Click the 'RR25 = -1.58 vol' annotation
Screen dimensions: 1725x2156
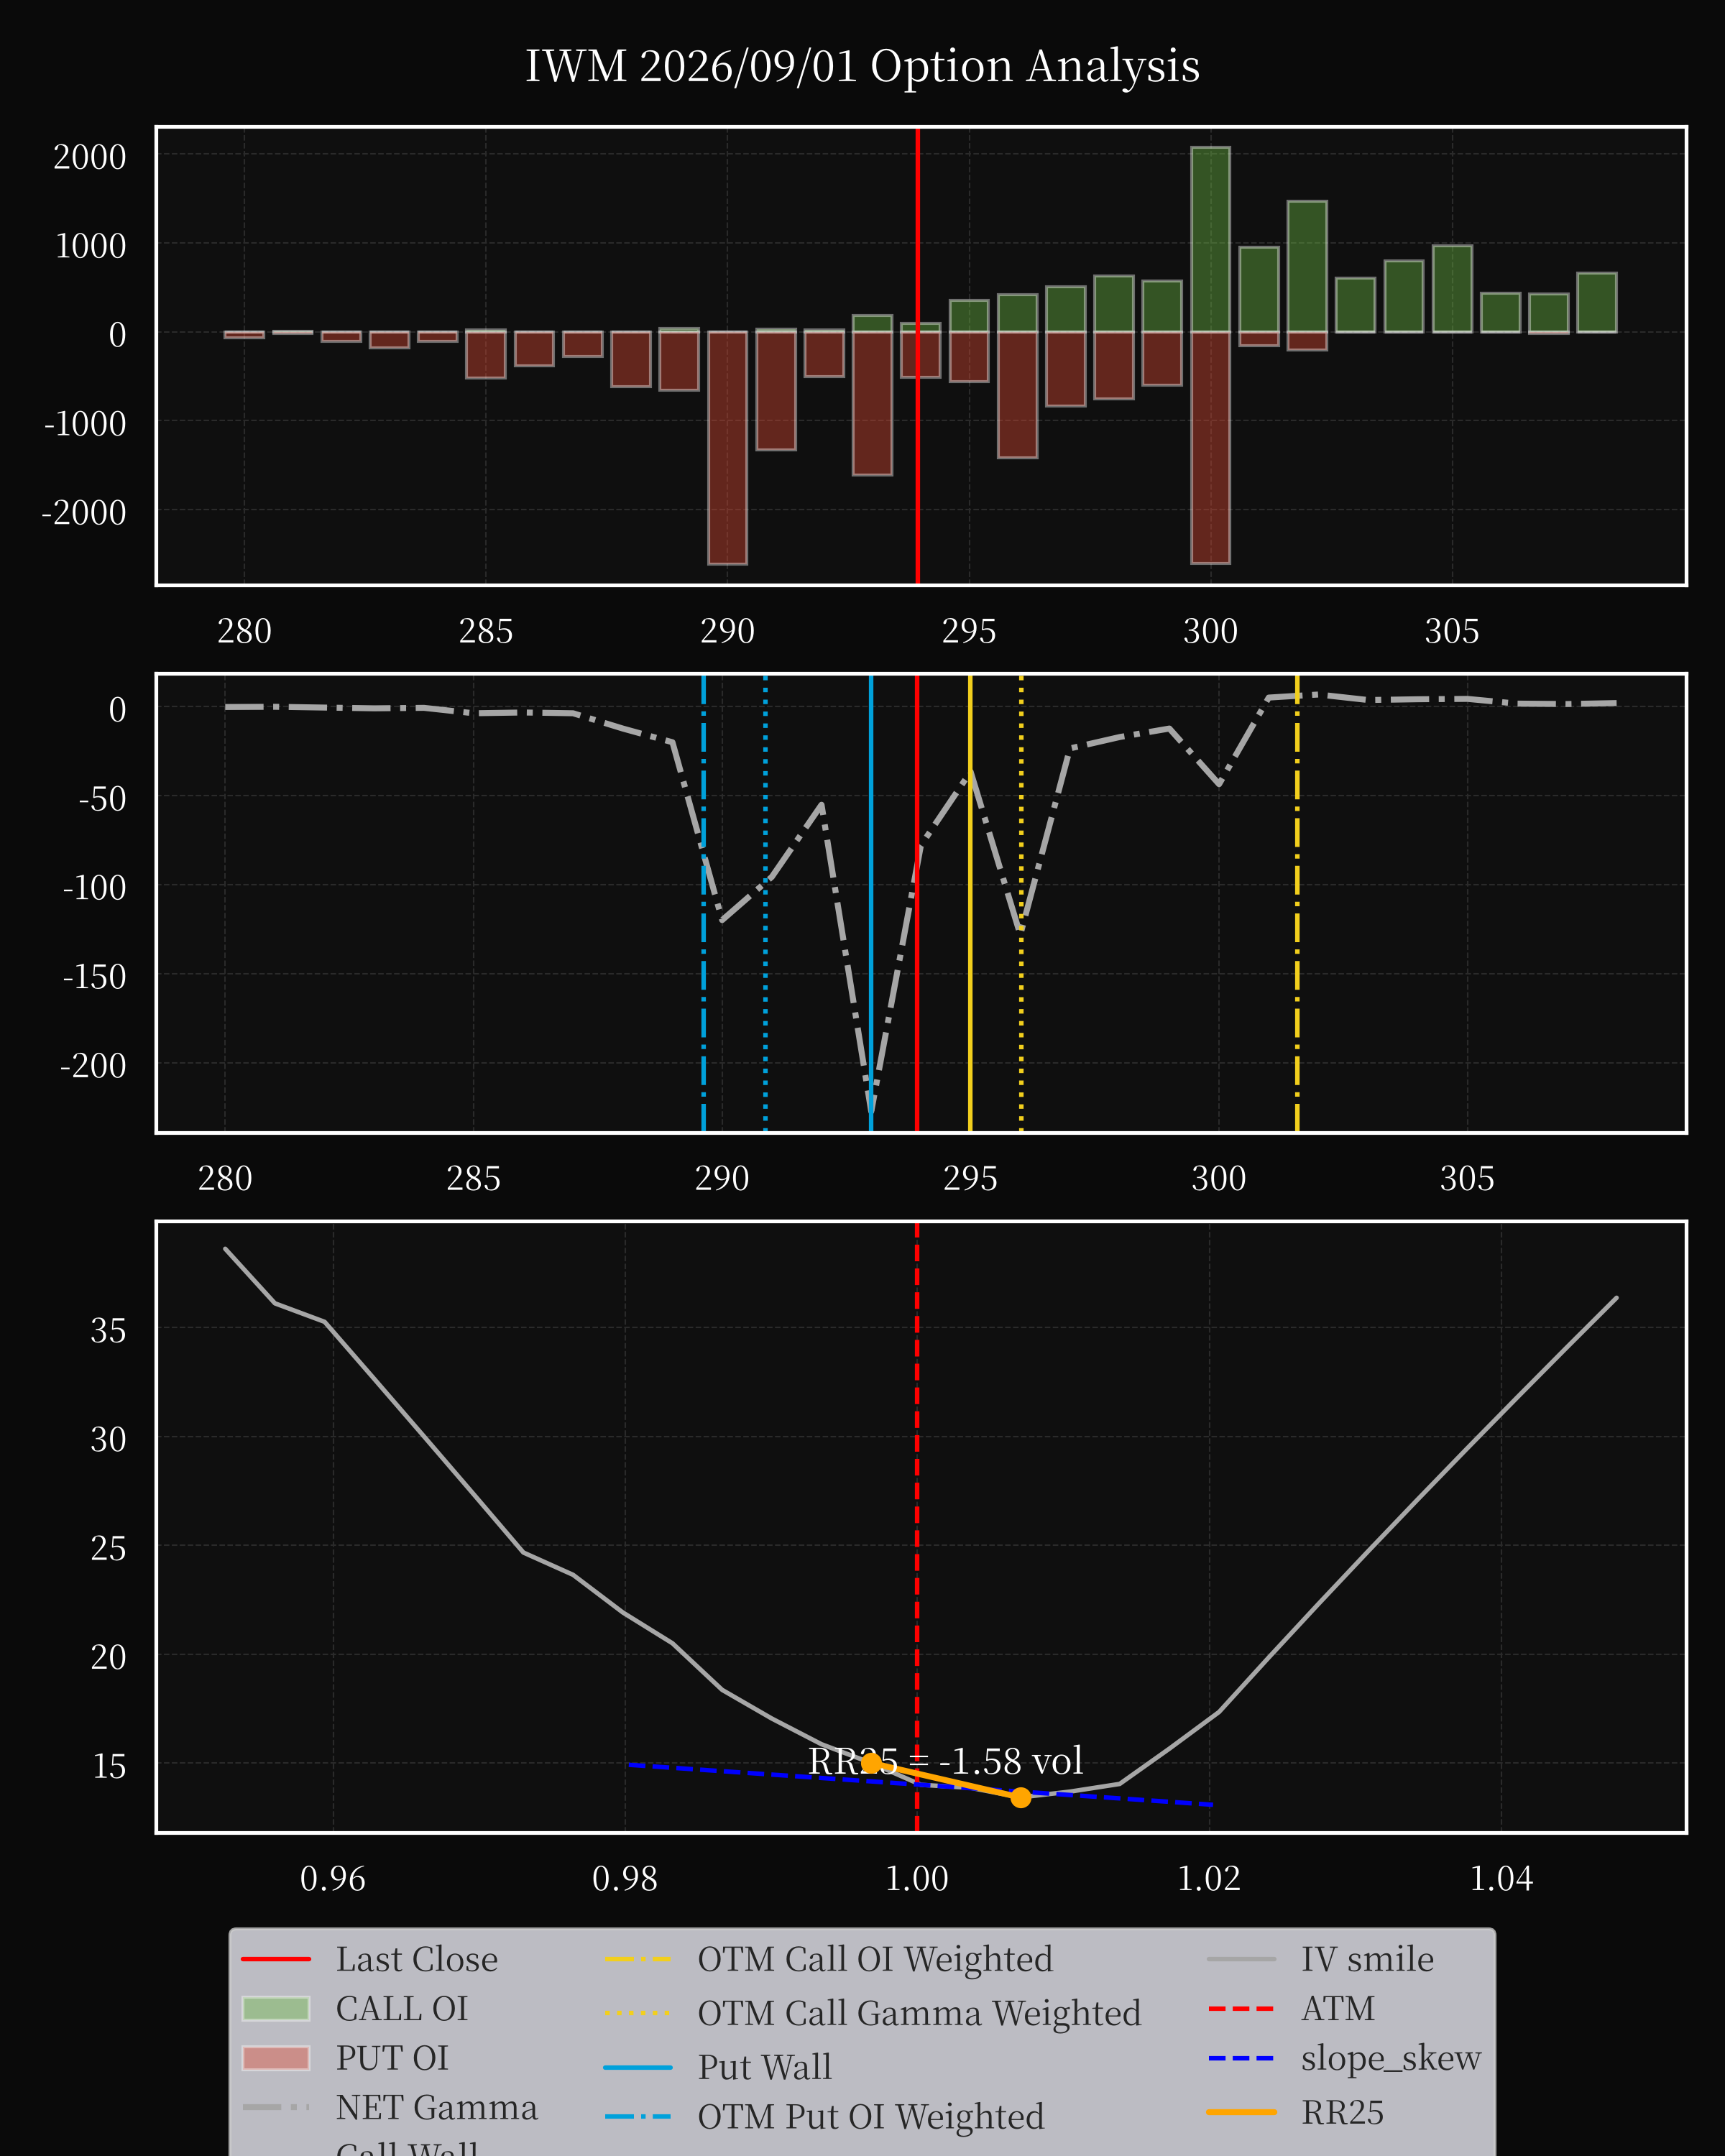(x=945, y=1760)
